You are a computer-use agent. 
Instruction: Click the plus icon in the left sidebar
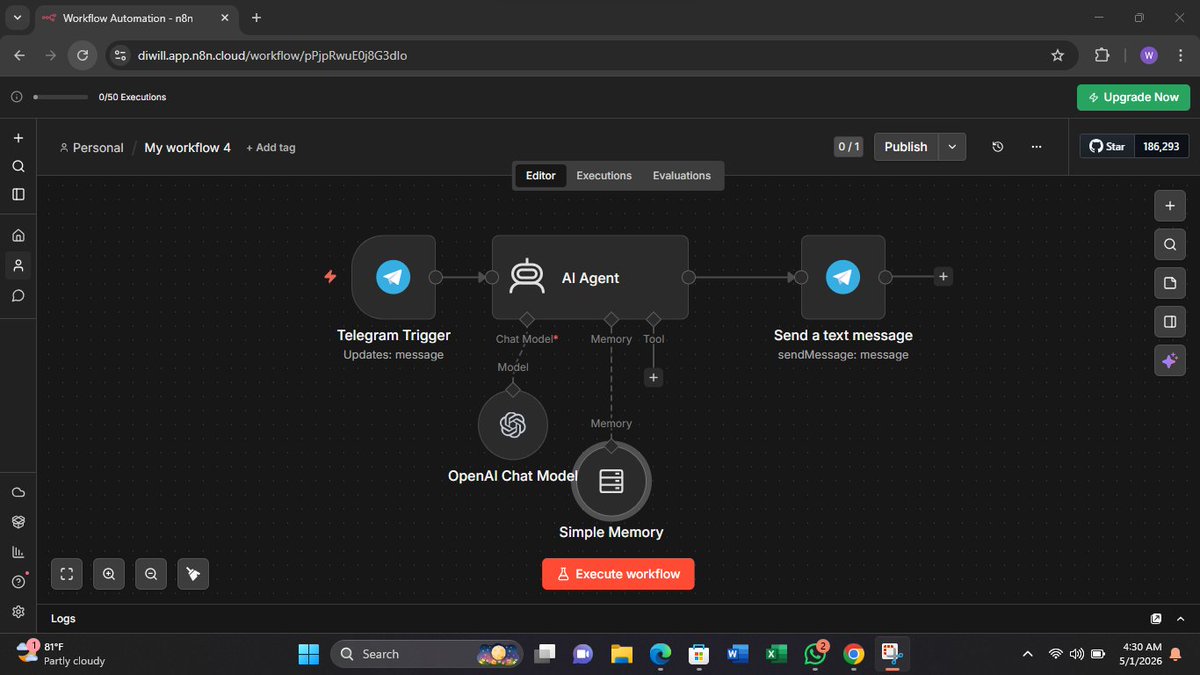(x=18, y=138)
